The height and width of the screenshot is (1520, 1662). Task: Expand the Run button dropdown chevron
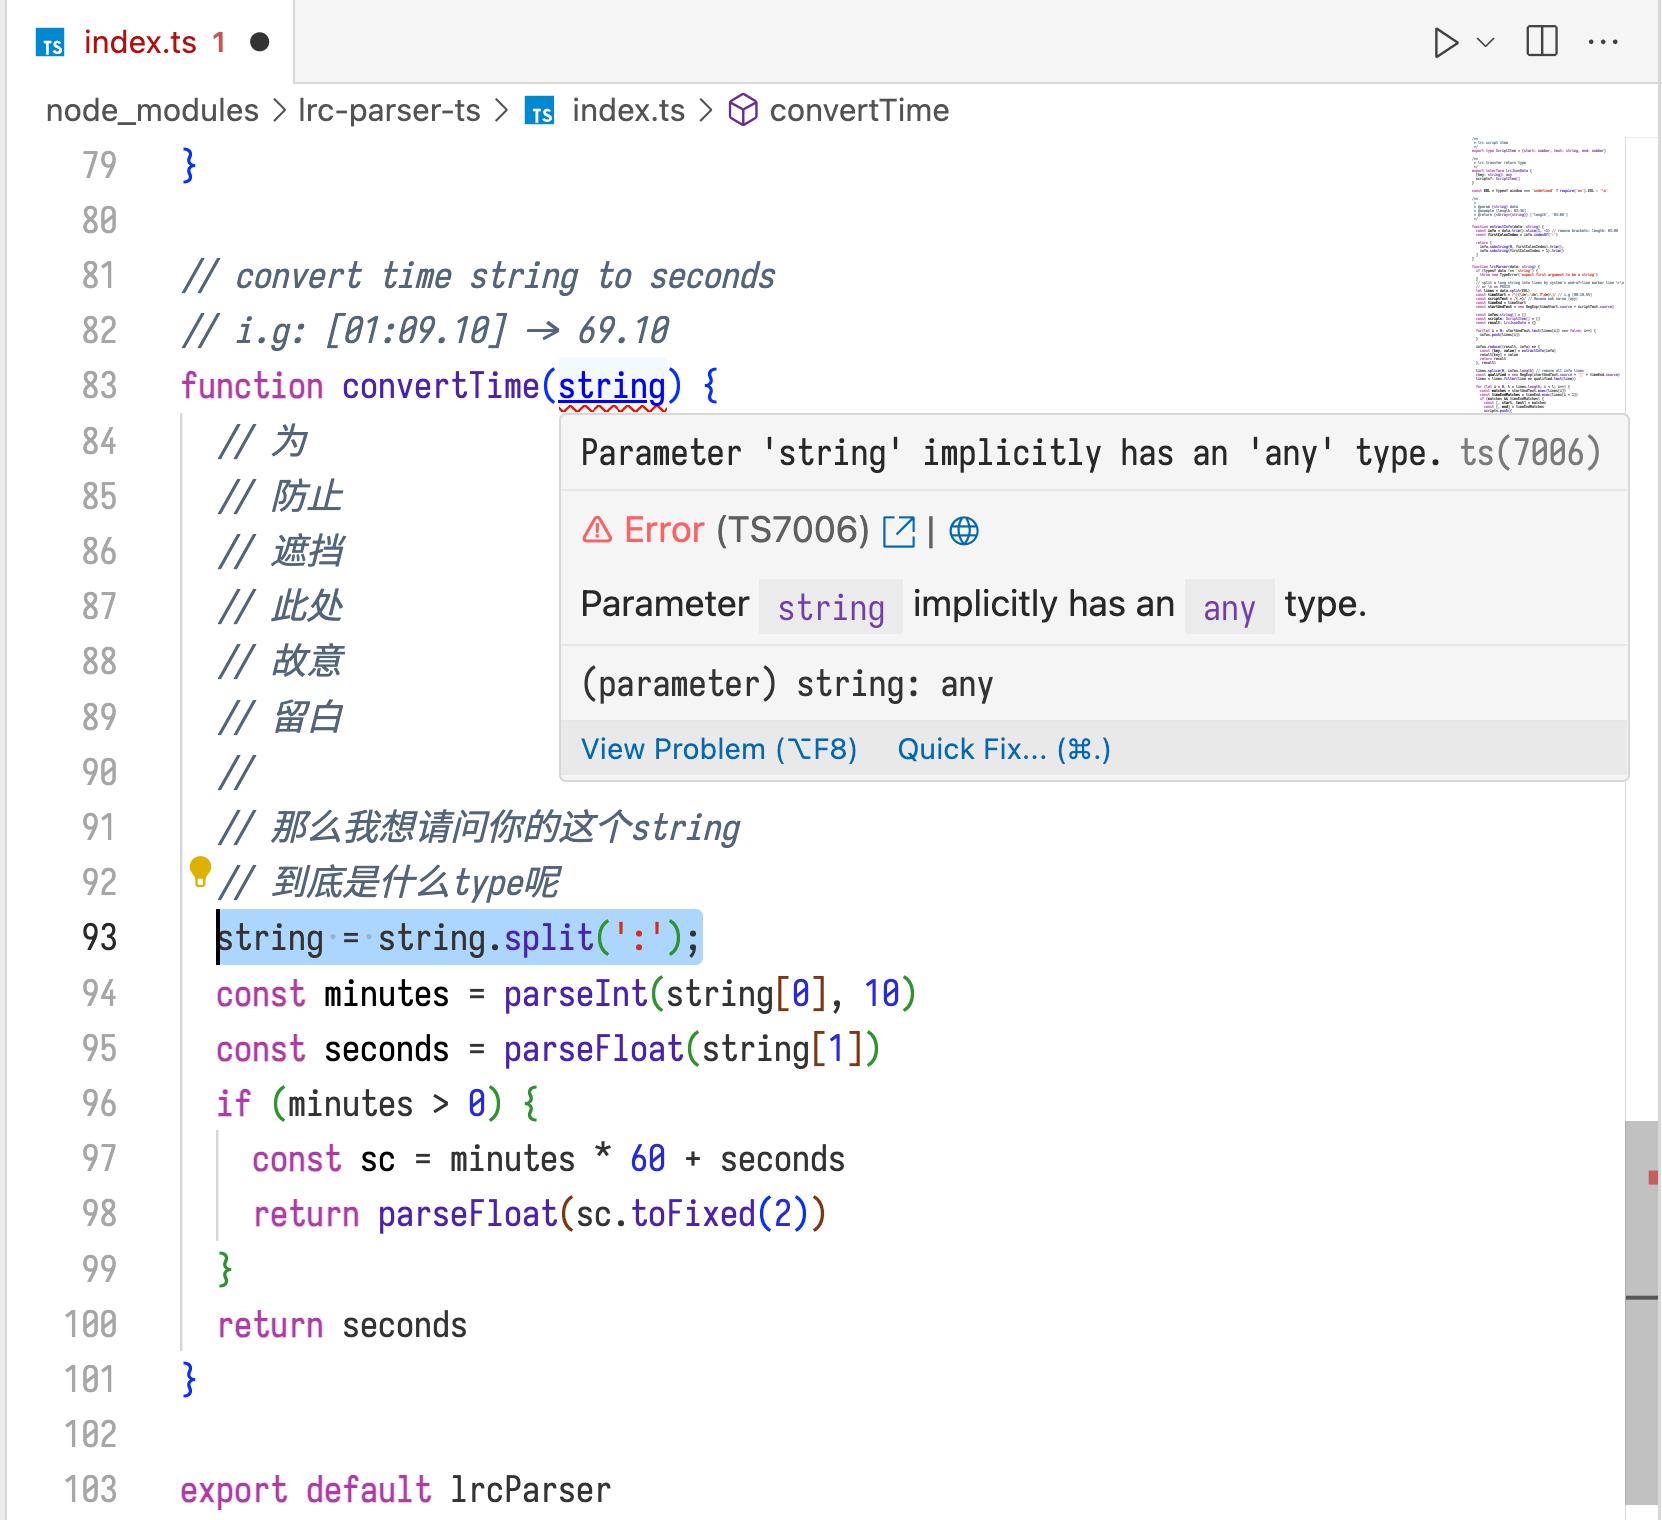[1484, 42]
